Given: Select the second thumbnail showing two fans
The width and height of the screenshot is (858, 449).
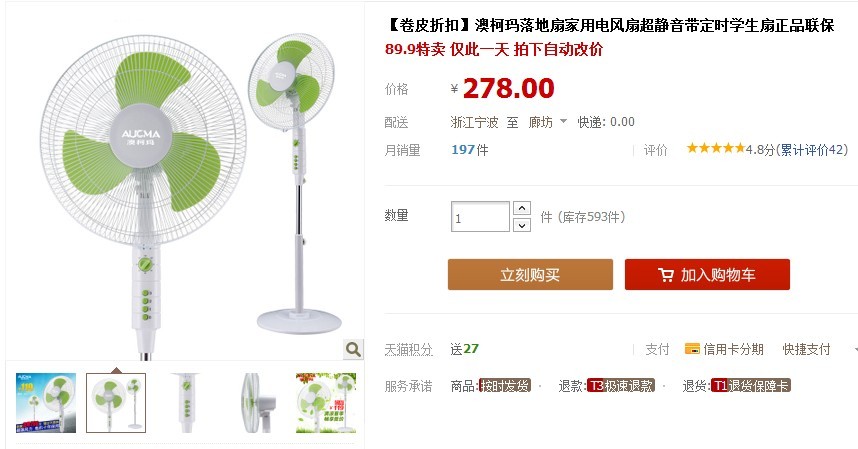Looking at the screenshot, I should point(116,403).
